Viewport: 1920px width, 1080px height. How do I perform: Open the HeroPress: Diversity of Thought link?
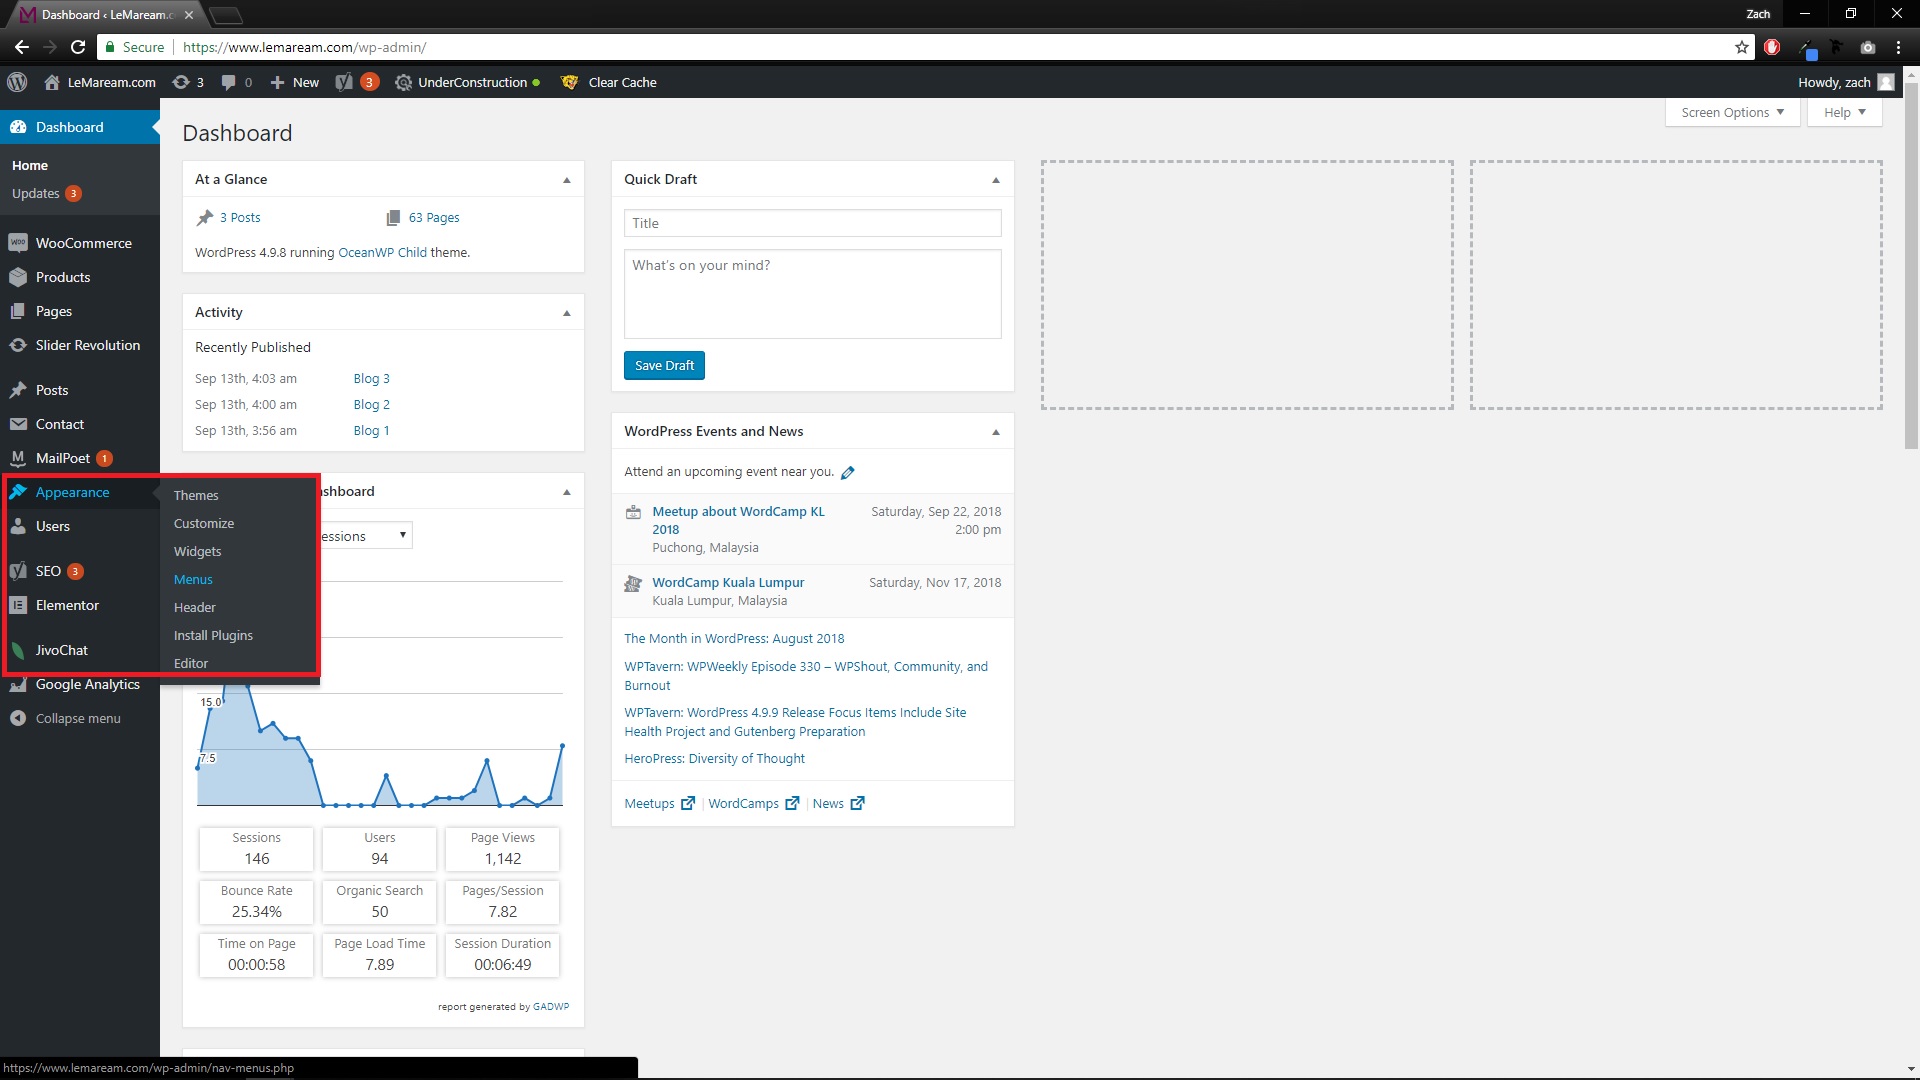pyautogui.click(x=714, y=758)
